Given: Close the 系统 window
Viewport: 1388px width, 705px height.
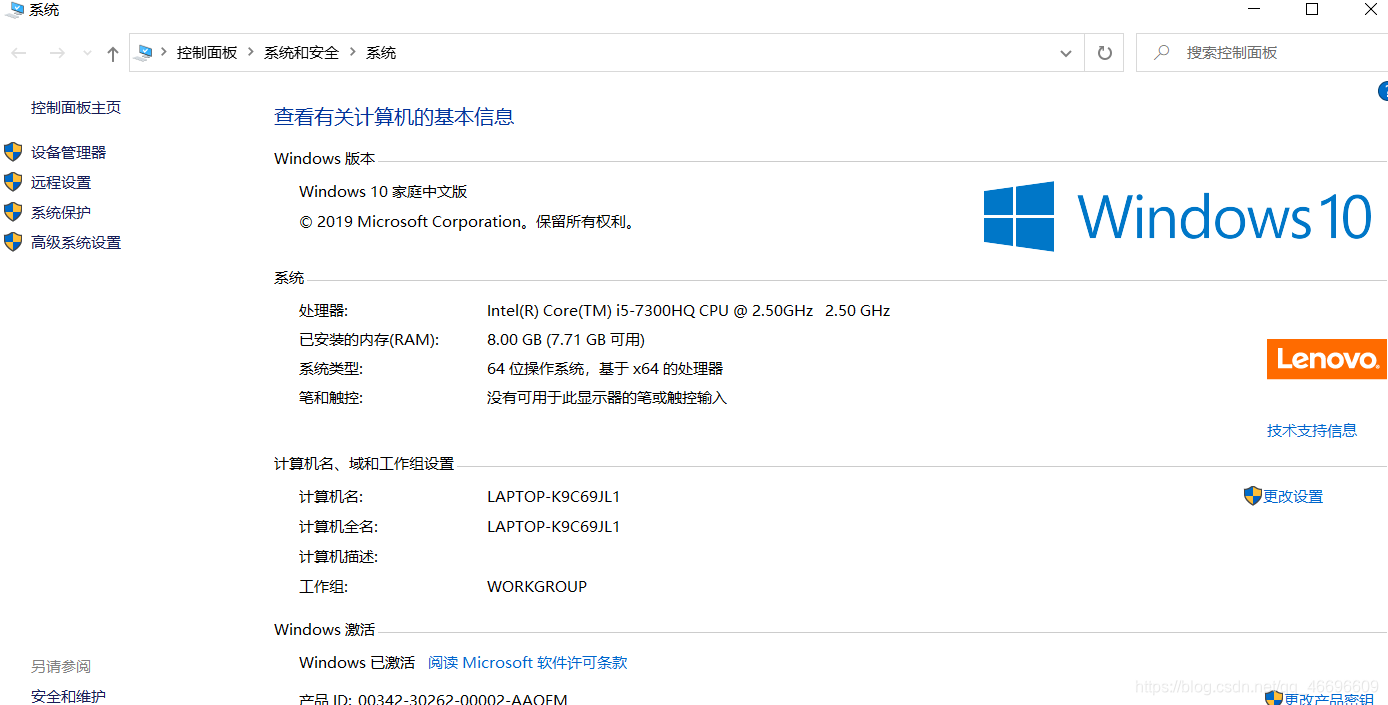Looking at the screenshot, I should [1370, 10].
